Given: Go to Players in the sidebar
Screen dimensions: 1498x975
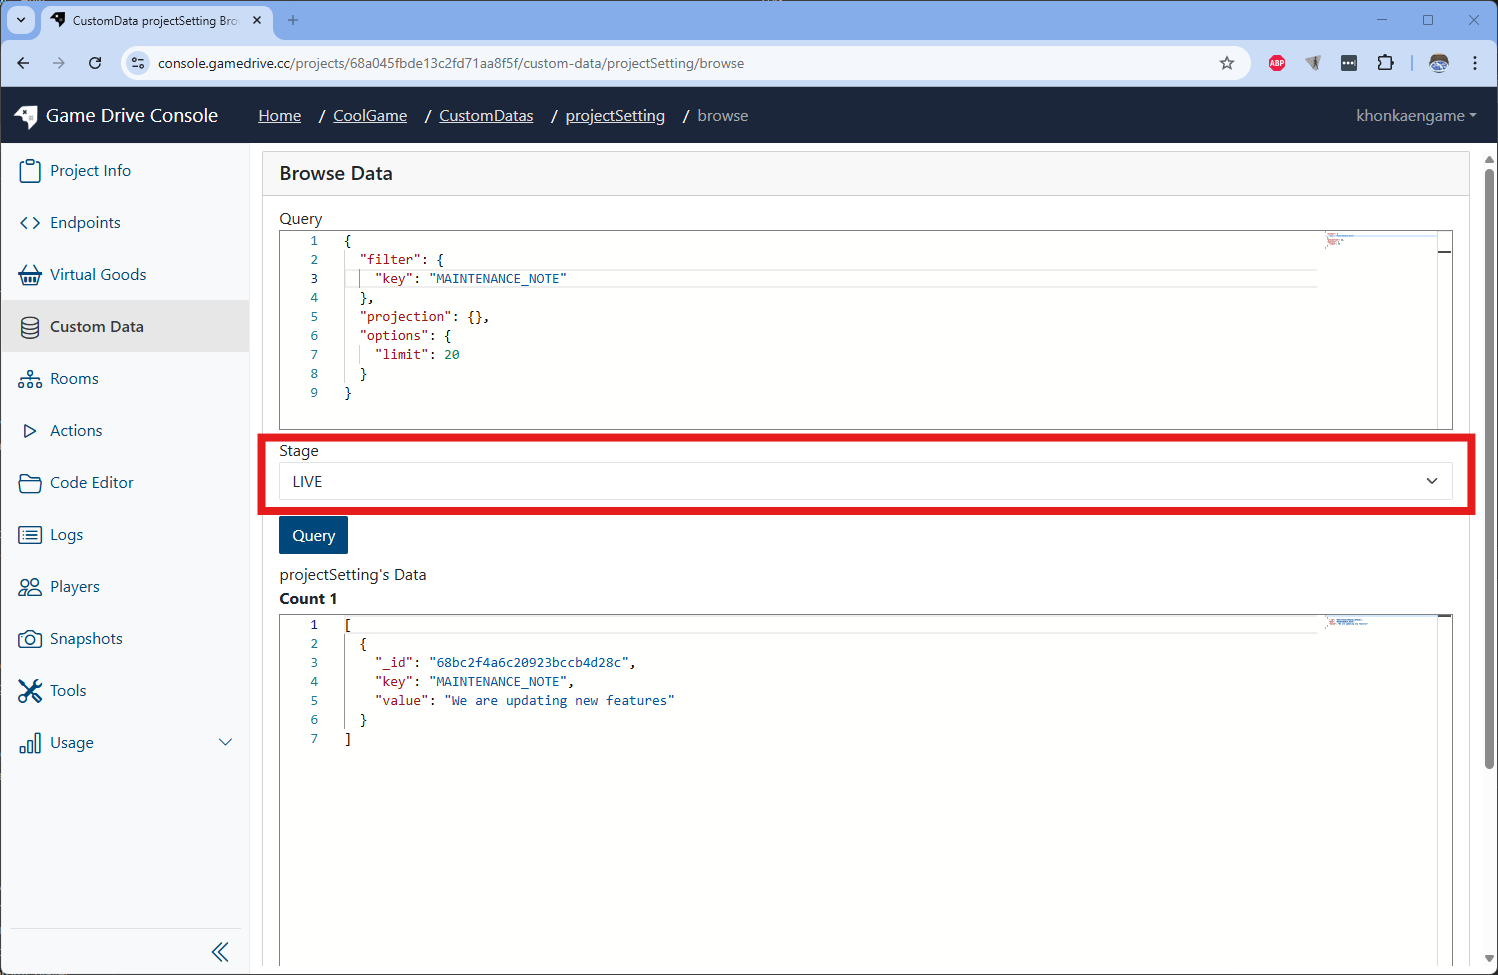Looking at the screenshot, I should click(x=74, y=587).
